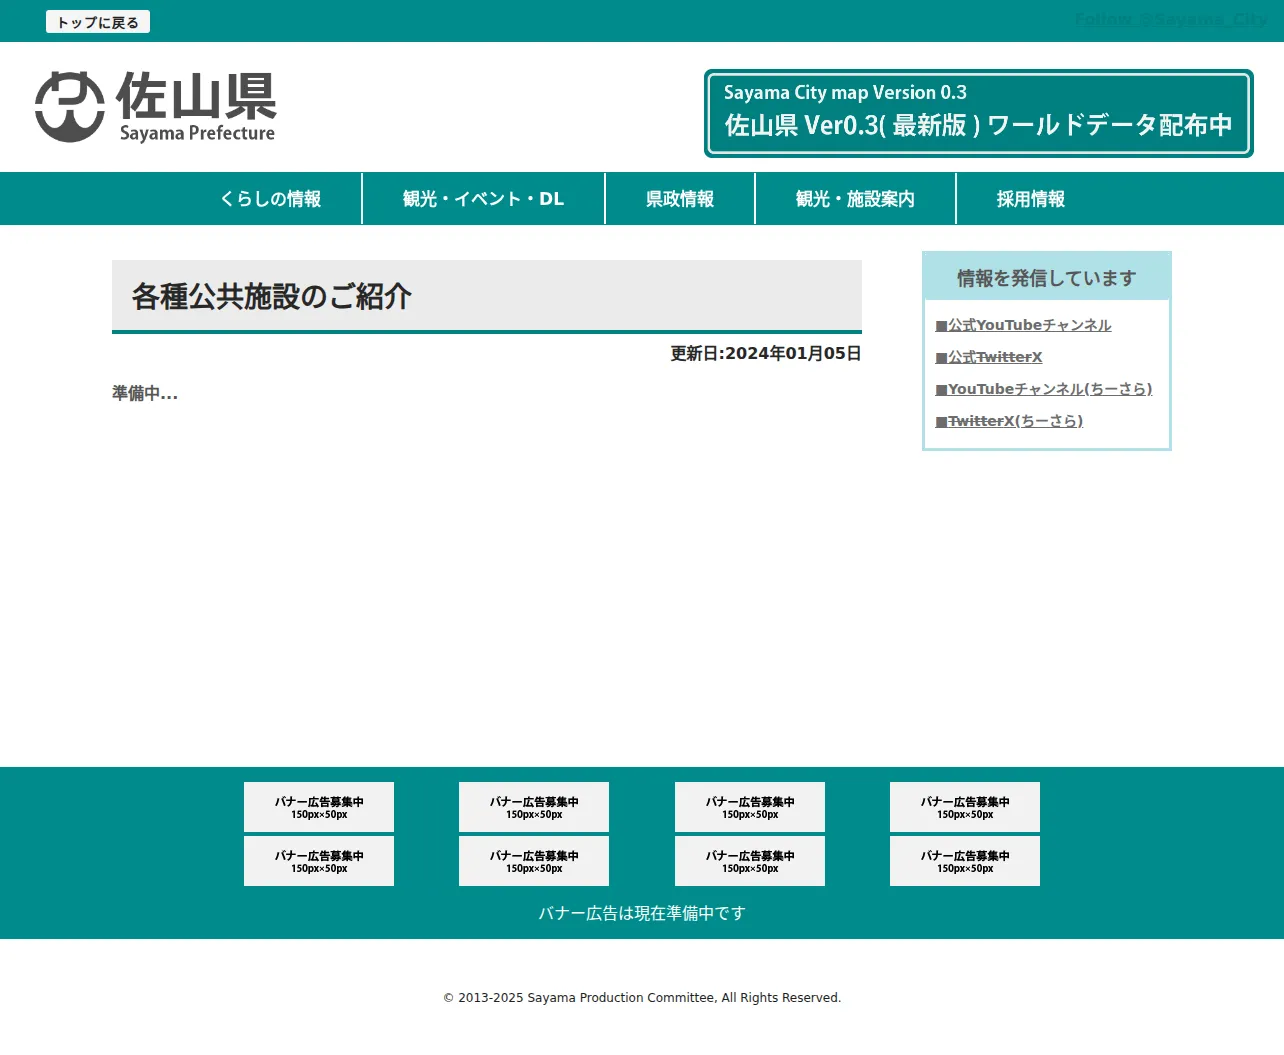Image resolution: width=1284 pixels, height=1055 pixels.
Task: Open the faint Follow @Sayama_City link
Action: 1171,20
